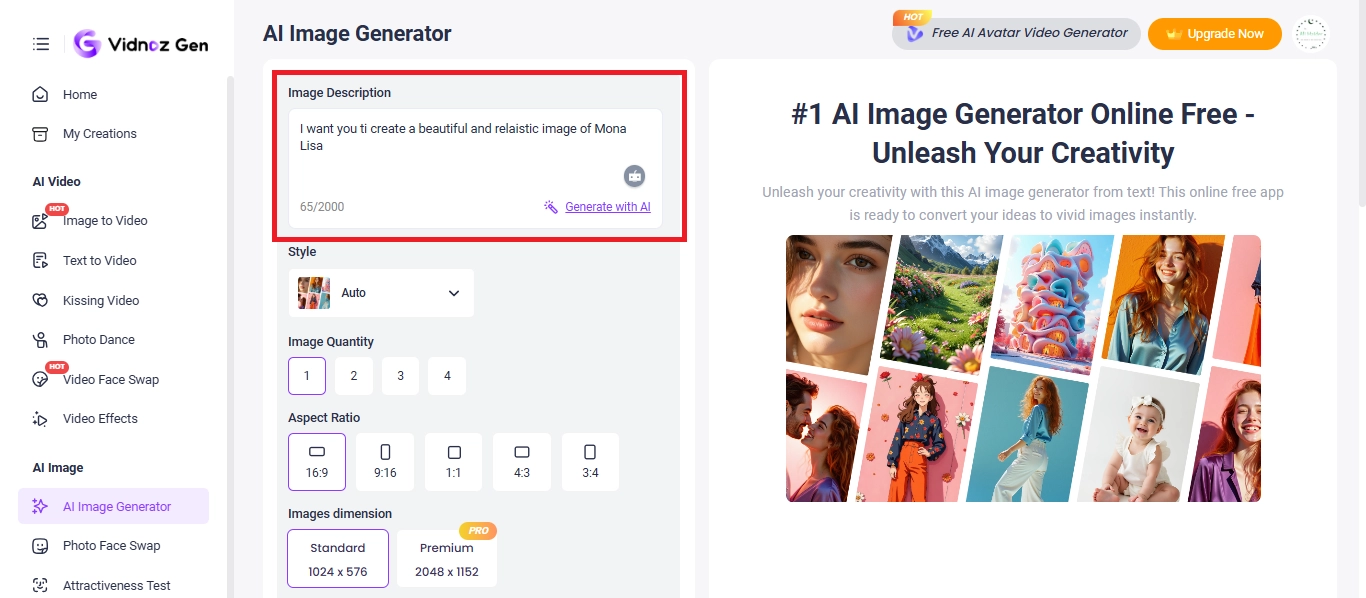Viewport: 1366px width, 598px height.
Task: Select the Auto style thumbnail swatch
Action: [312, 292]
